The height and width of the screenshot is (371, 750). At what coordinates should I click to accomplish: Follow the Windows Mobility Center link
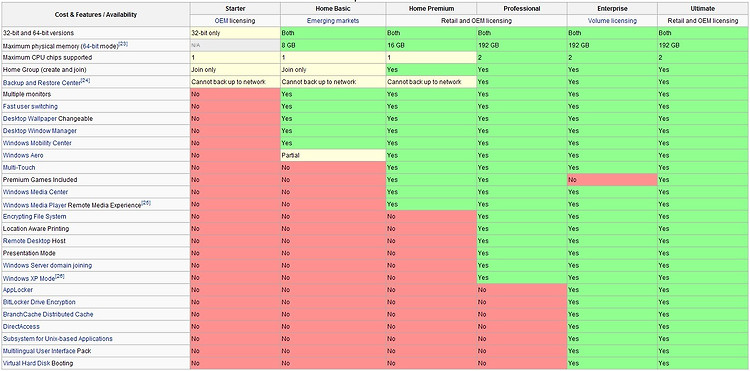(37, 143)
